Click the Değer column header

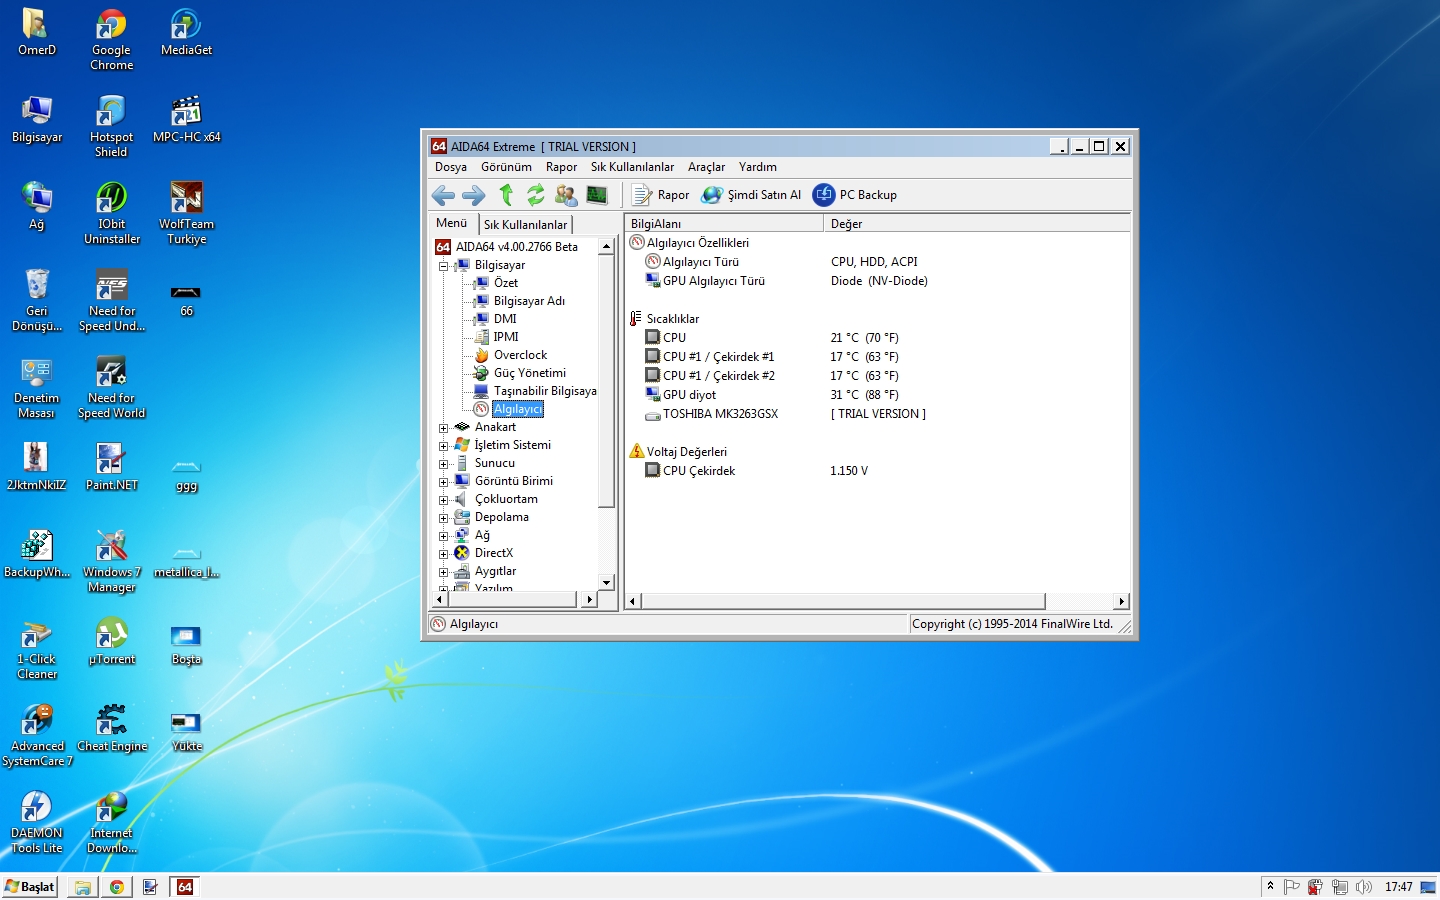click(x=977, y=224)
